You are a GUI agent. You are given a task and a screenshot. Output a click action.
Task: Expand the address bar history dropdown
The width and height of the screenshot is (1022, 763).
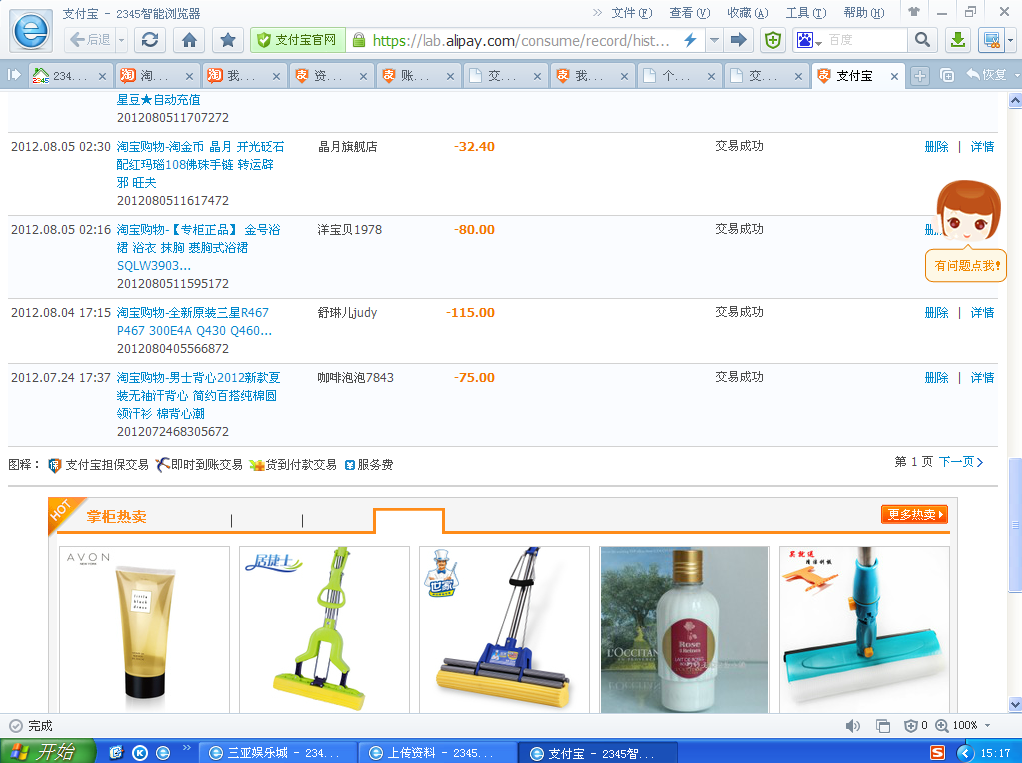coord(714,40)
